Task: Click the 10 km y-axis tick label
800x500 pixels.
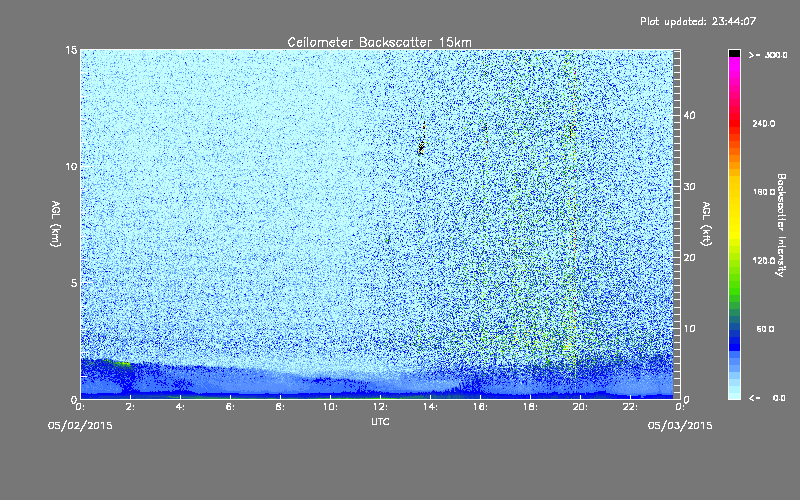Action: tap(71, 166)
